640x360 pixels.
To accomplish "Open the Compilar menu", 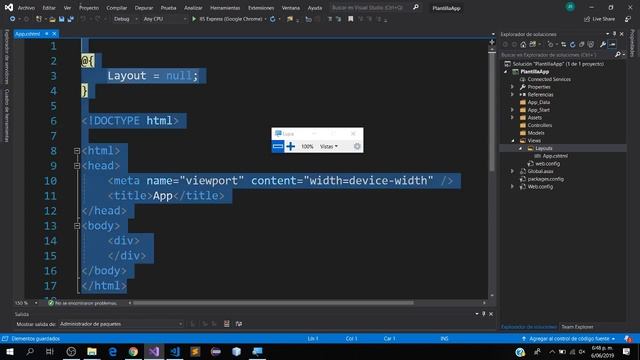I will (116, 8).
